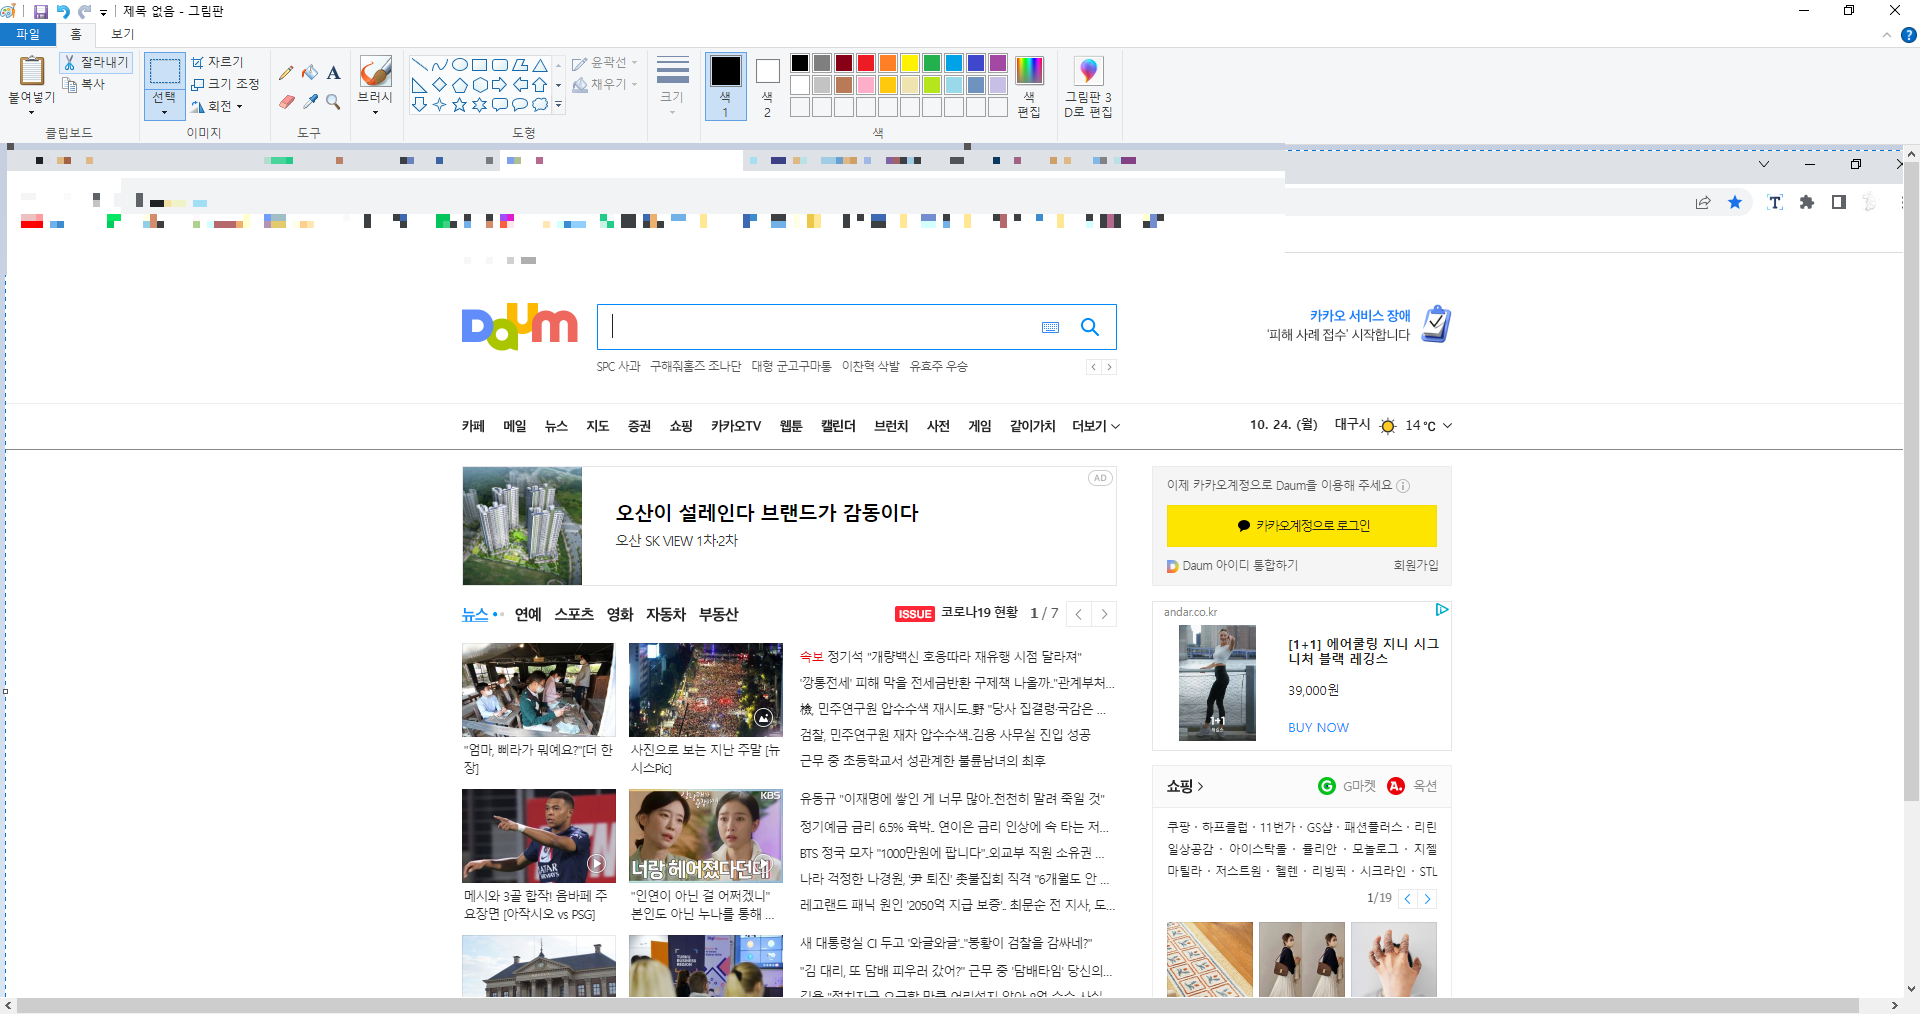The image size is (1920, 1014).
Task: Open Edit colors (색 편집) dialog
Action: point(1029,87)
